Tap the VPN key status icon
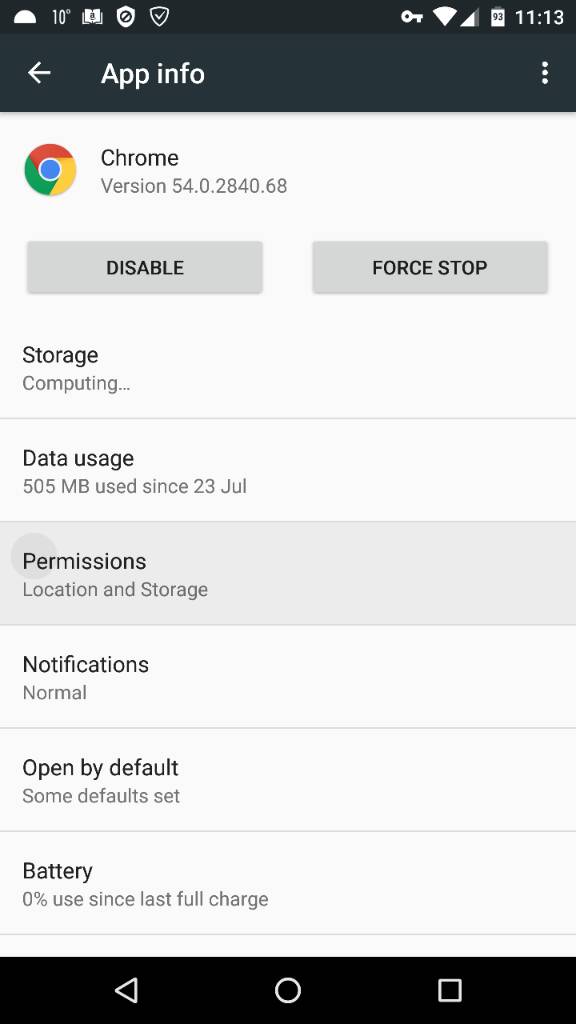This screenshot has height=1024, width=576. point(411,17)
